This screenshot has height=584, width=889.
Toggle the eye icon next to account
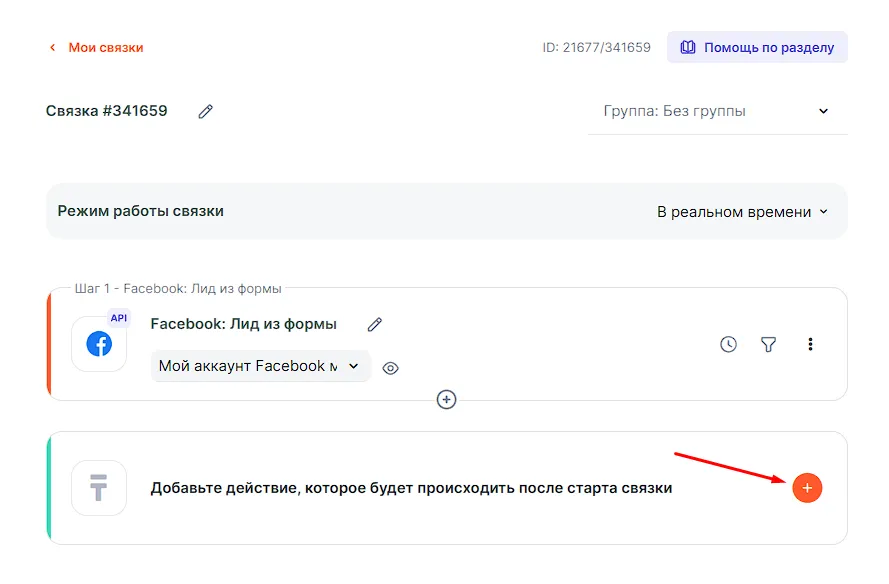pos(391,368)
